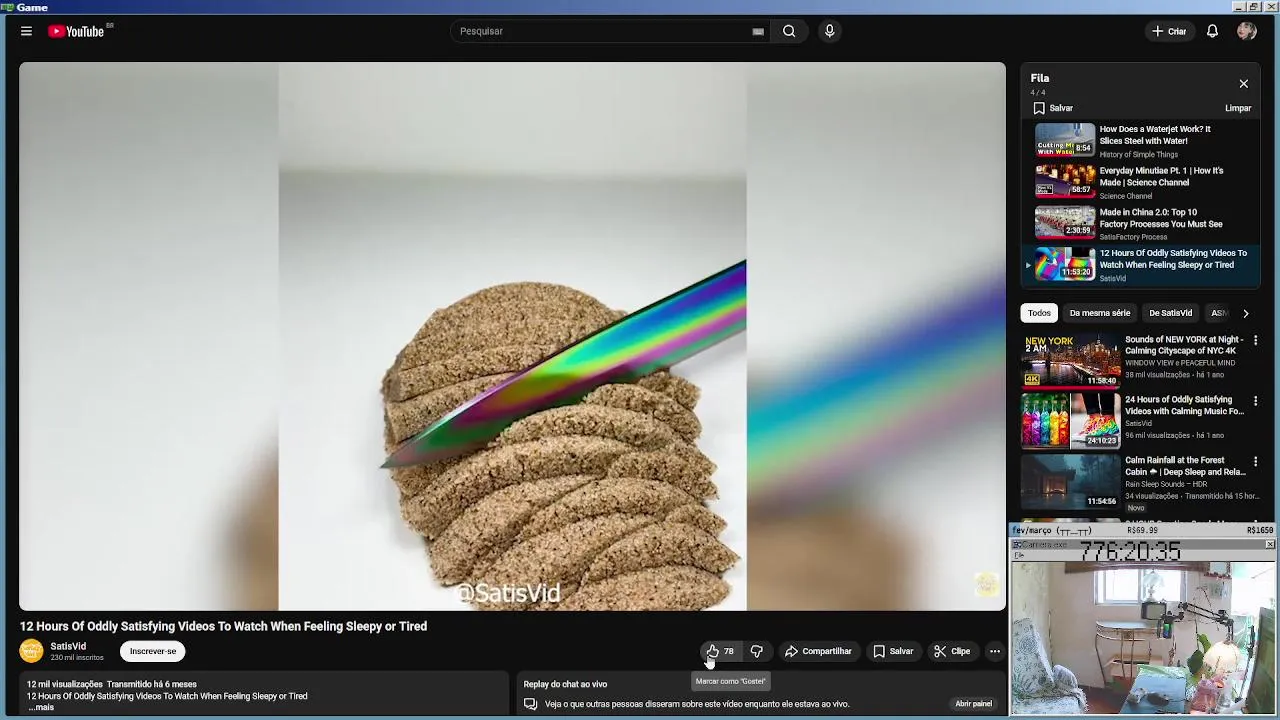The width and height of the screenshot is (1280, 720).
Task: Click the 'Replay do chat ao vivo' heading
Action: (x=565, y=684)
